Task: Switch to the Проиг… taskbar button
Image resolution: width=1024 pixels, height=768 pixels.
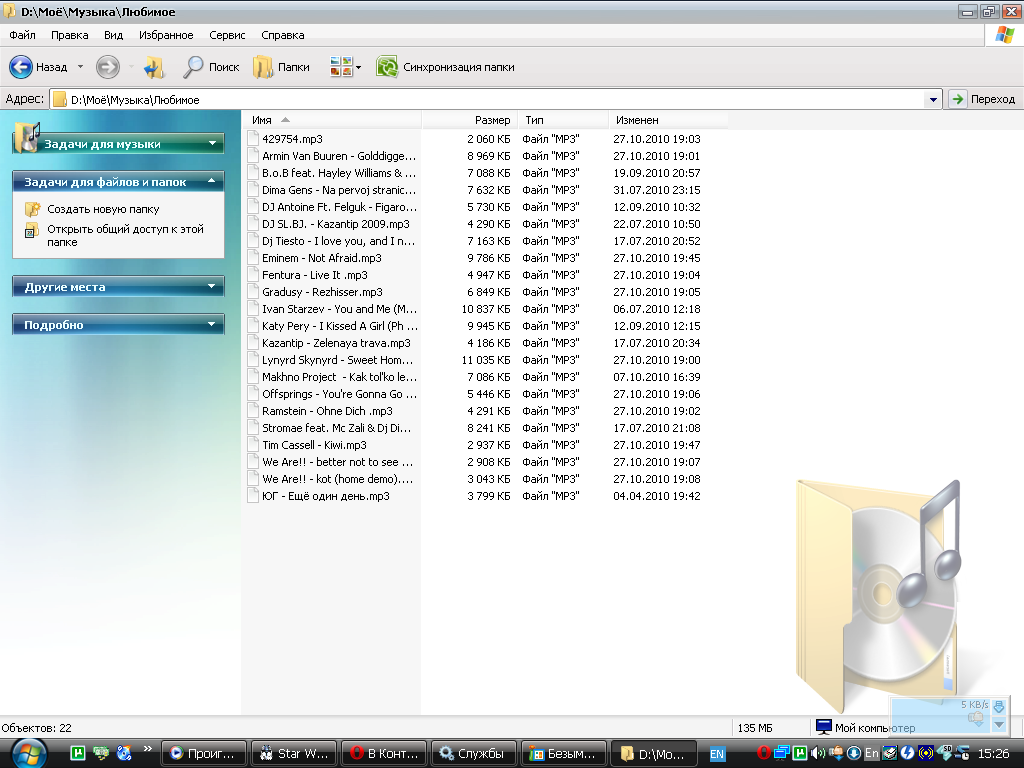Action: pyautogui.click(x=204, y=754)
